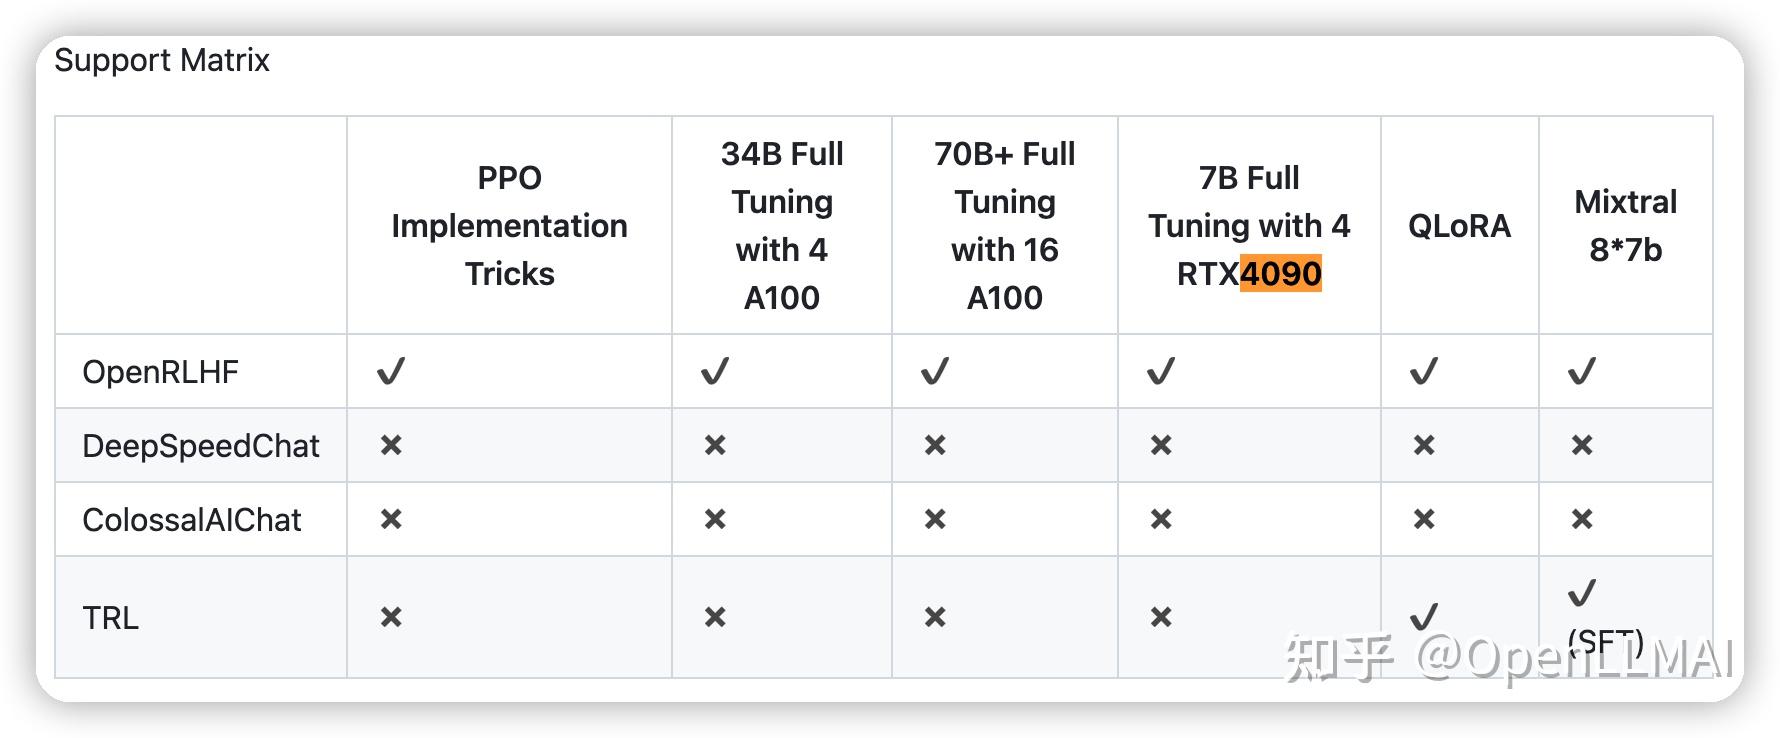Click DeepSpeedChat's cross under 34B Full Tuning

click(x=715, y=445)
